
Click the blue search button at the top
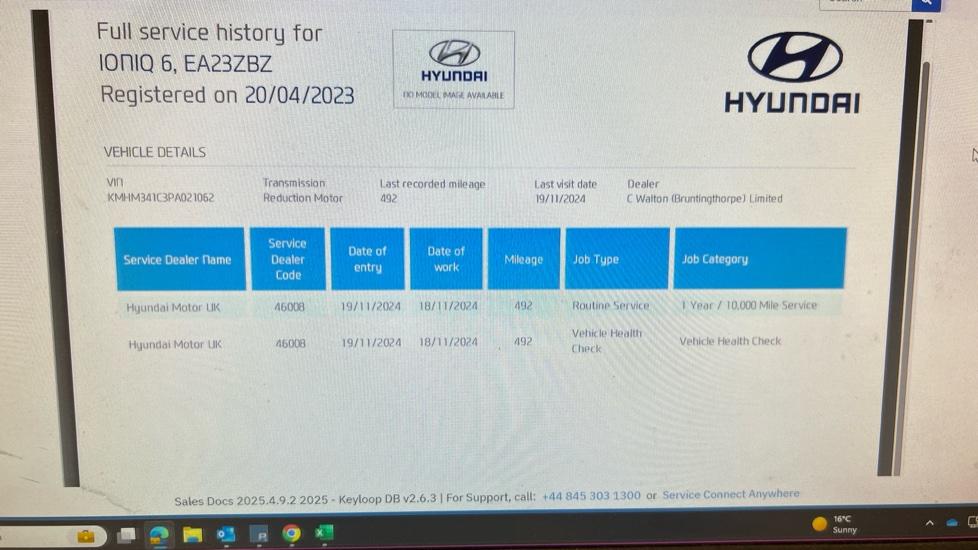[926, 4]
